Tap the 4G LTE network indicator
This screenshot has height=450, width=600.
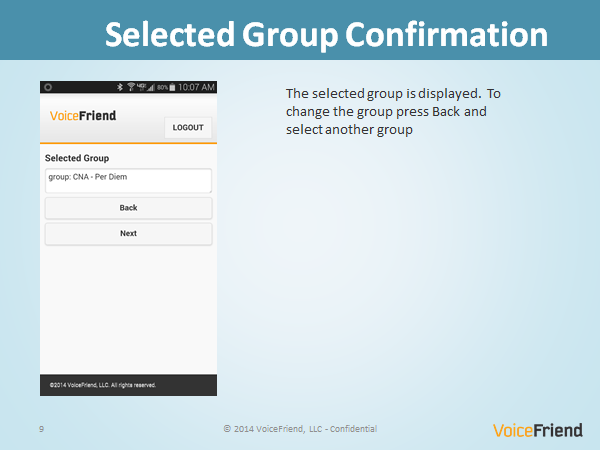pos(142,86)
